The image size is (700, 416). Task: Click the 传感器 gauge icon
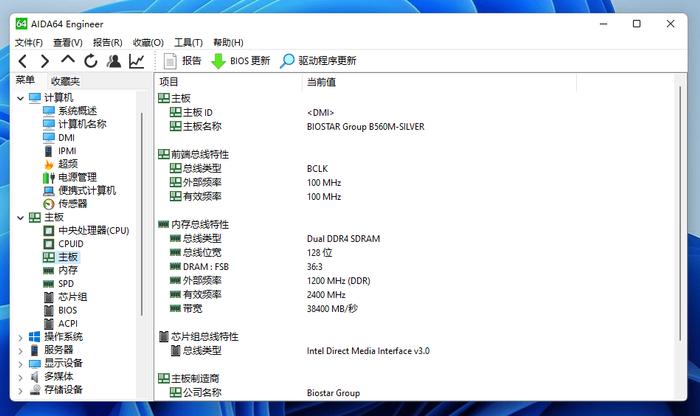click(49, 204)
